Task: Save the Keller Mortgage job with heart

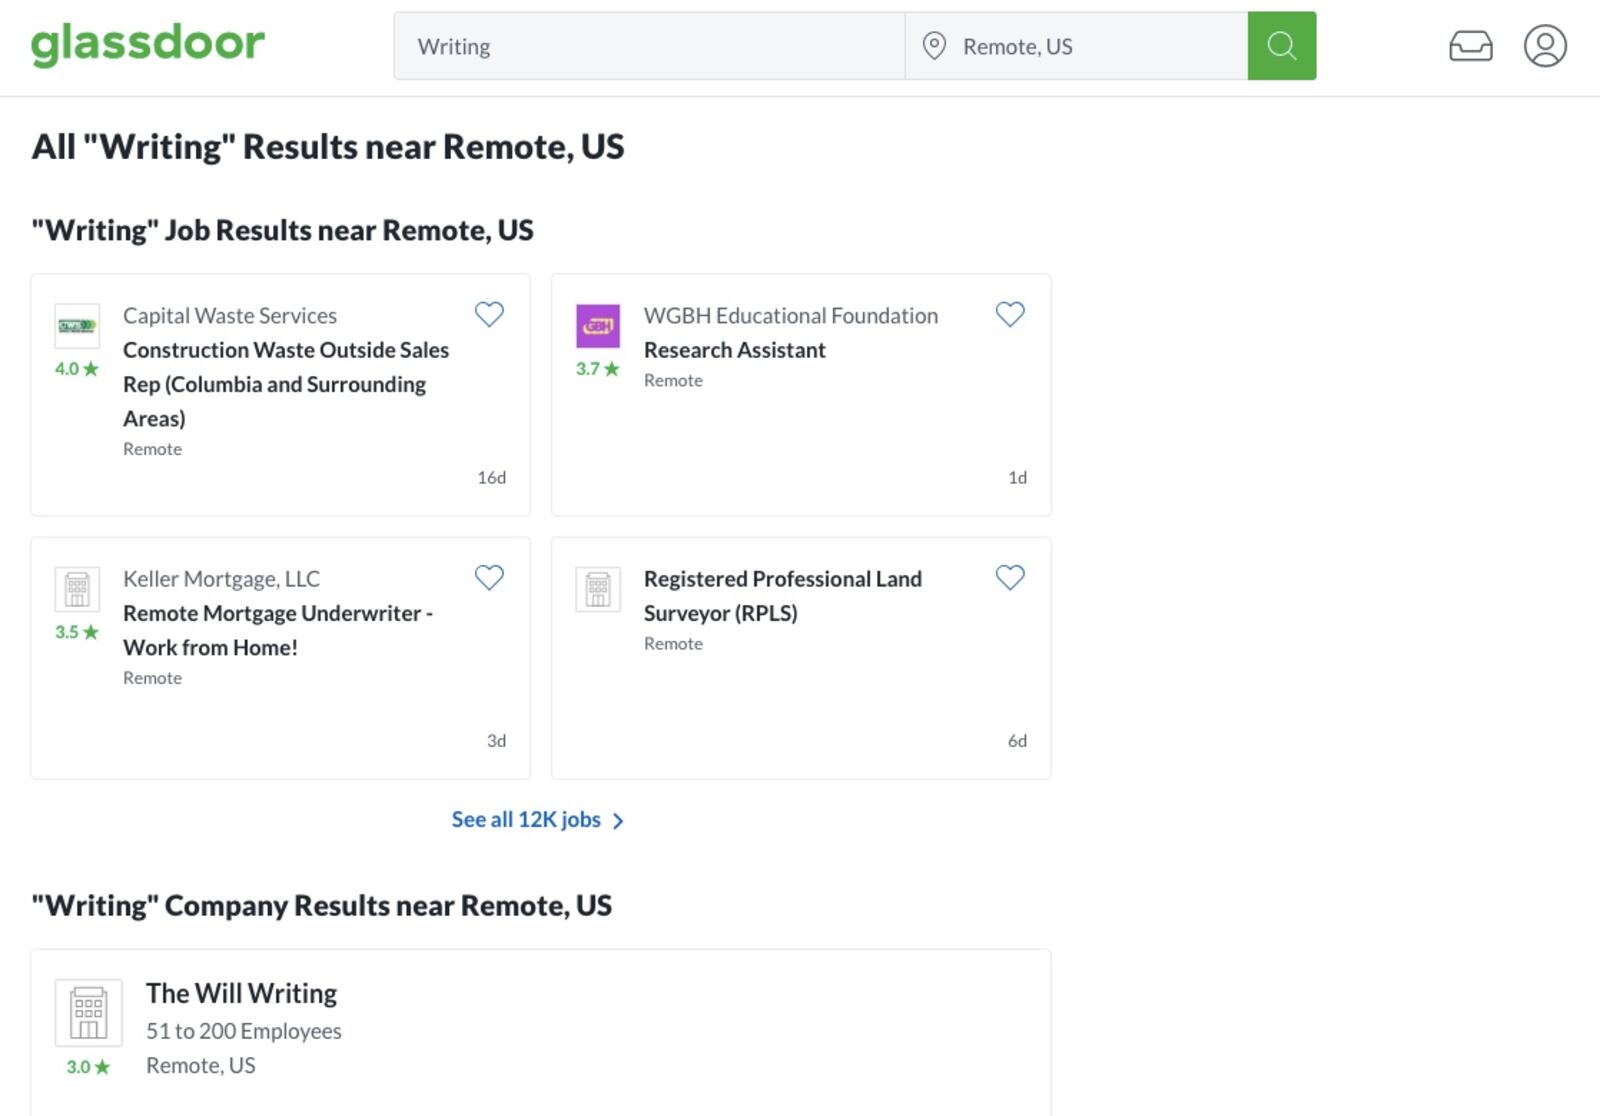Action: 489,577
